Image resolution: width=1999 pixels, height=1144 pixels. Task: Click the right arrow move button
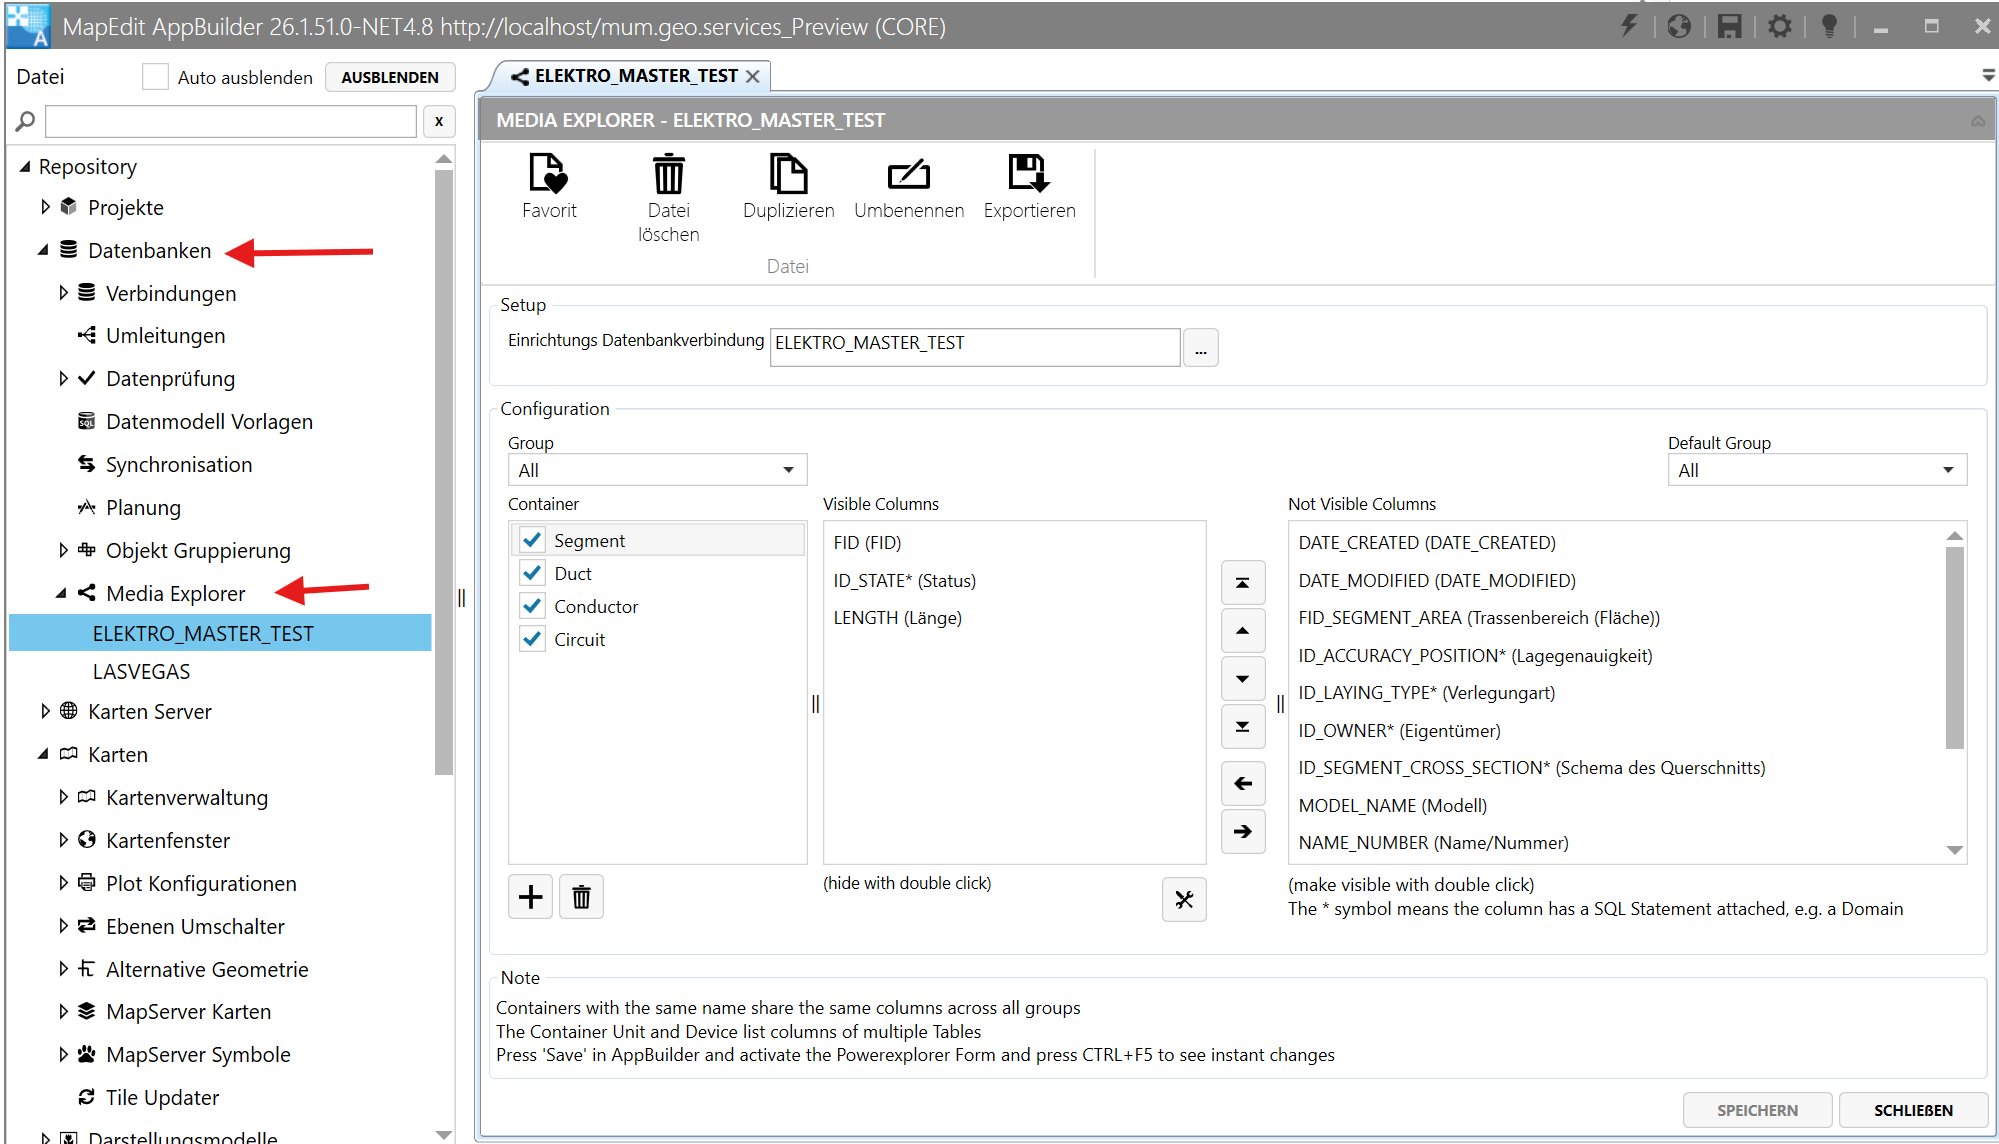click(1242, 831)
